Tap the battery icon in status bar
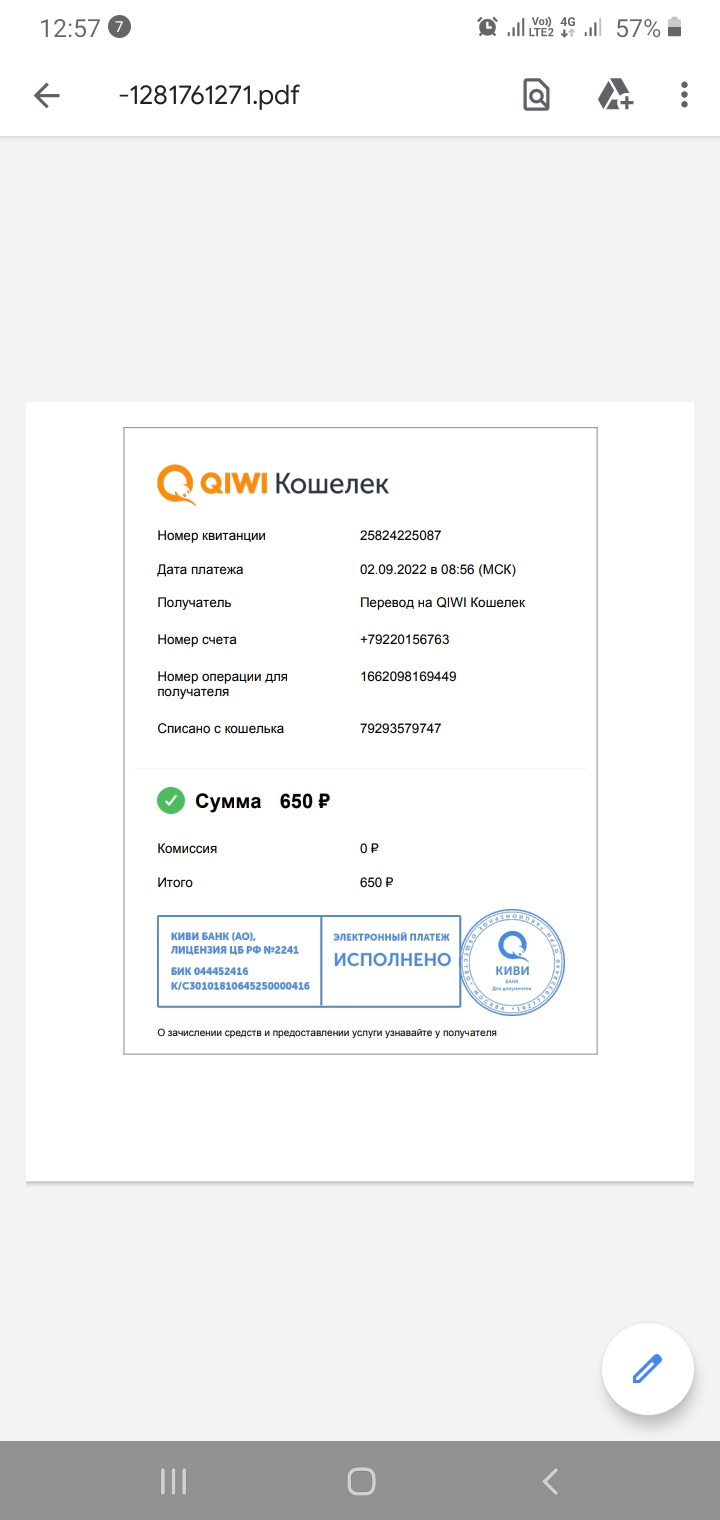 coord(675,27)
